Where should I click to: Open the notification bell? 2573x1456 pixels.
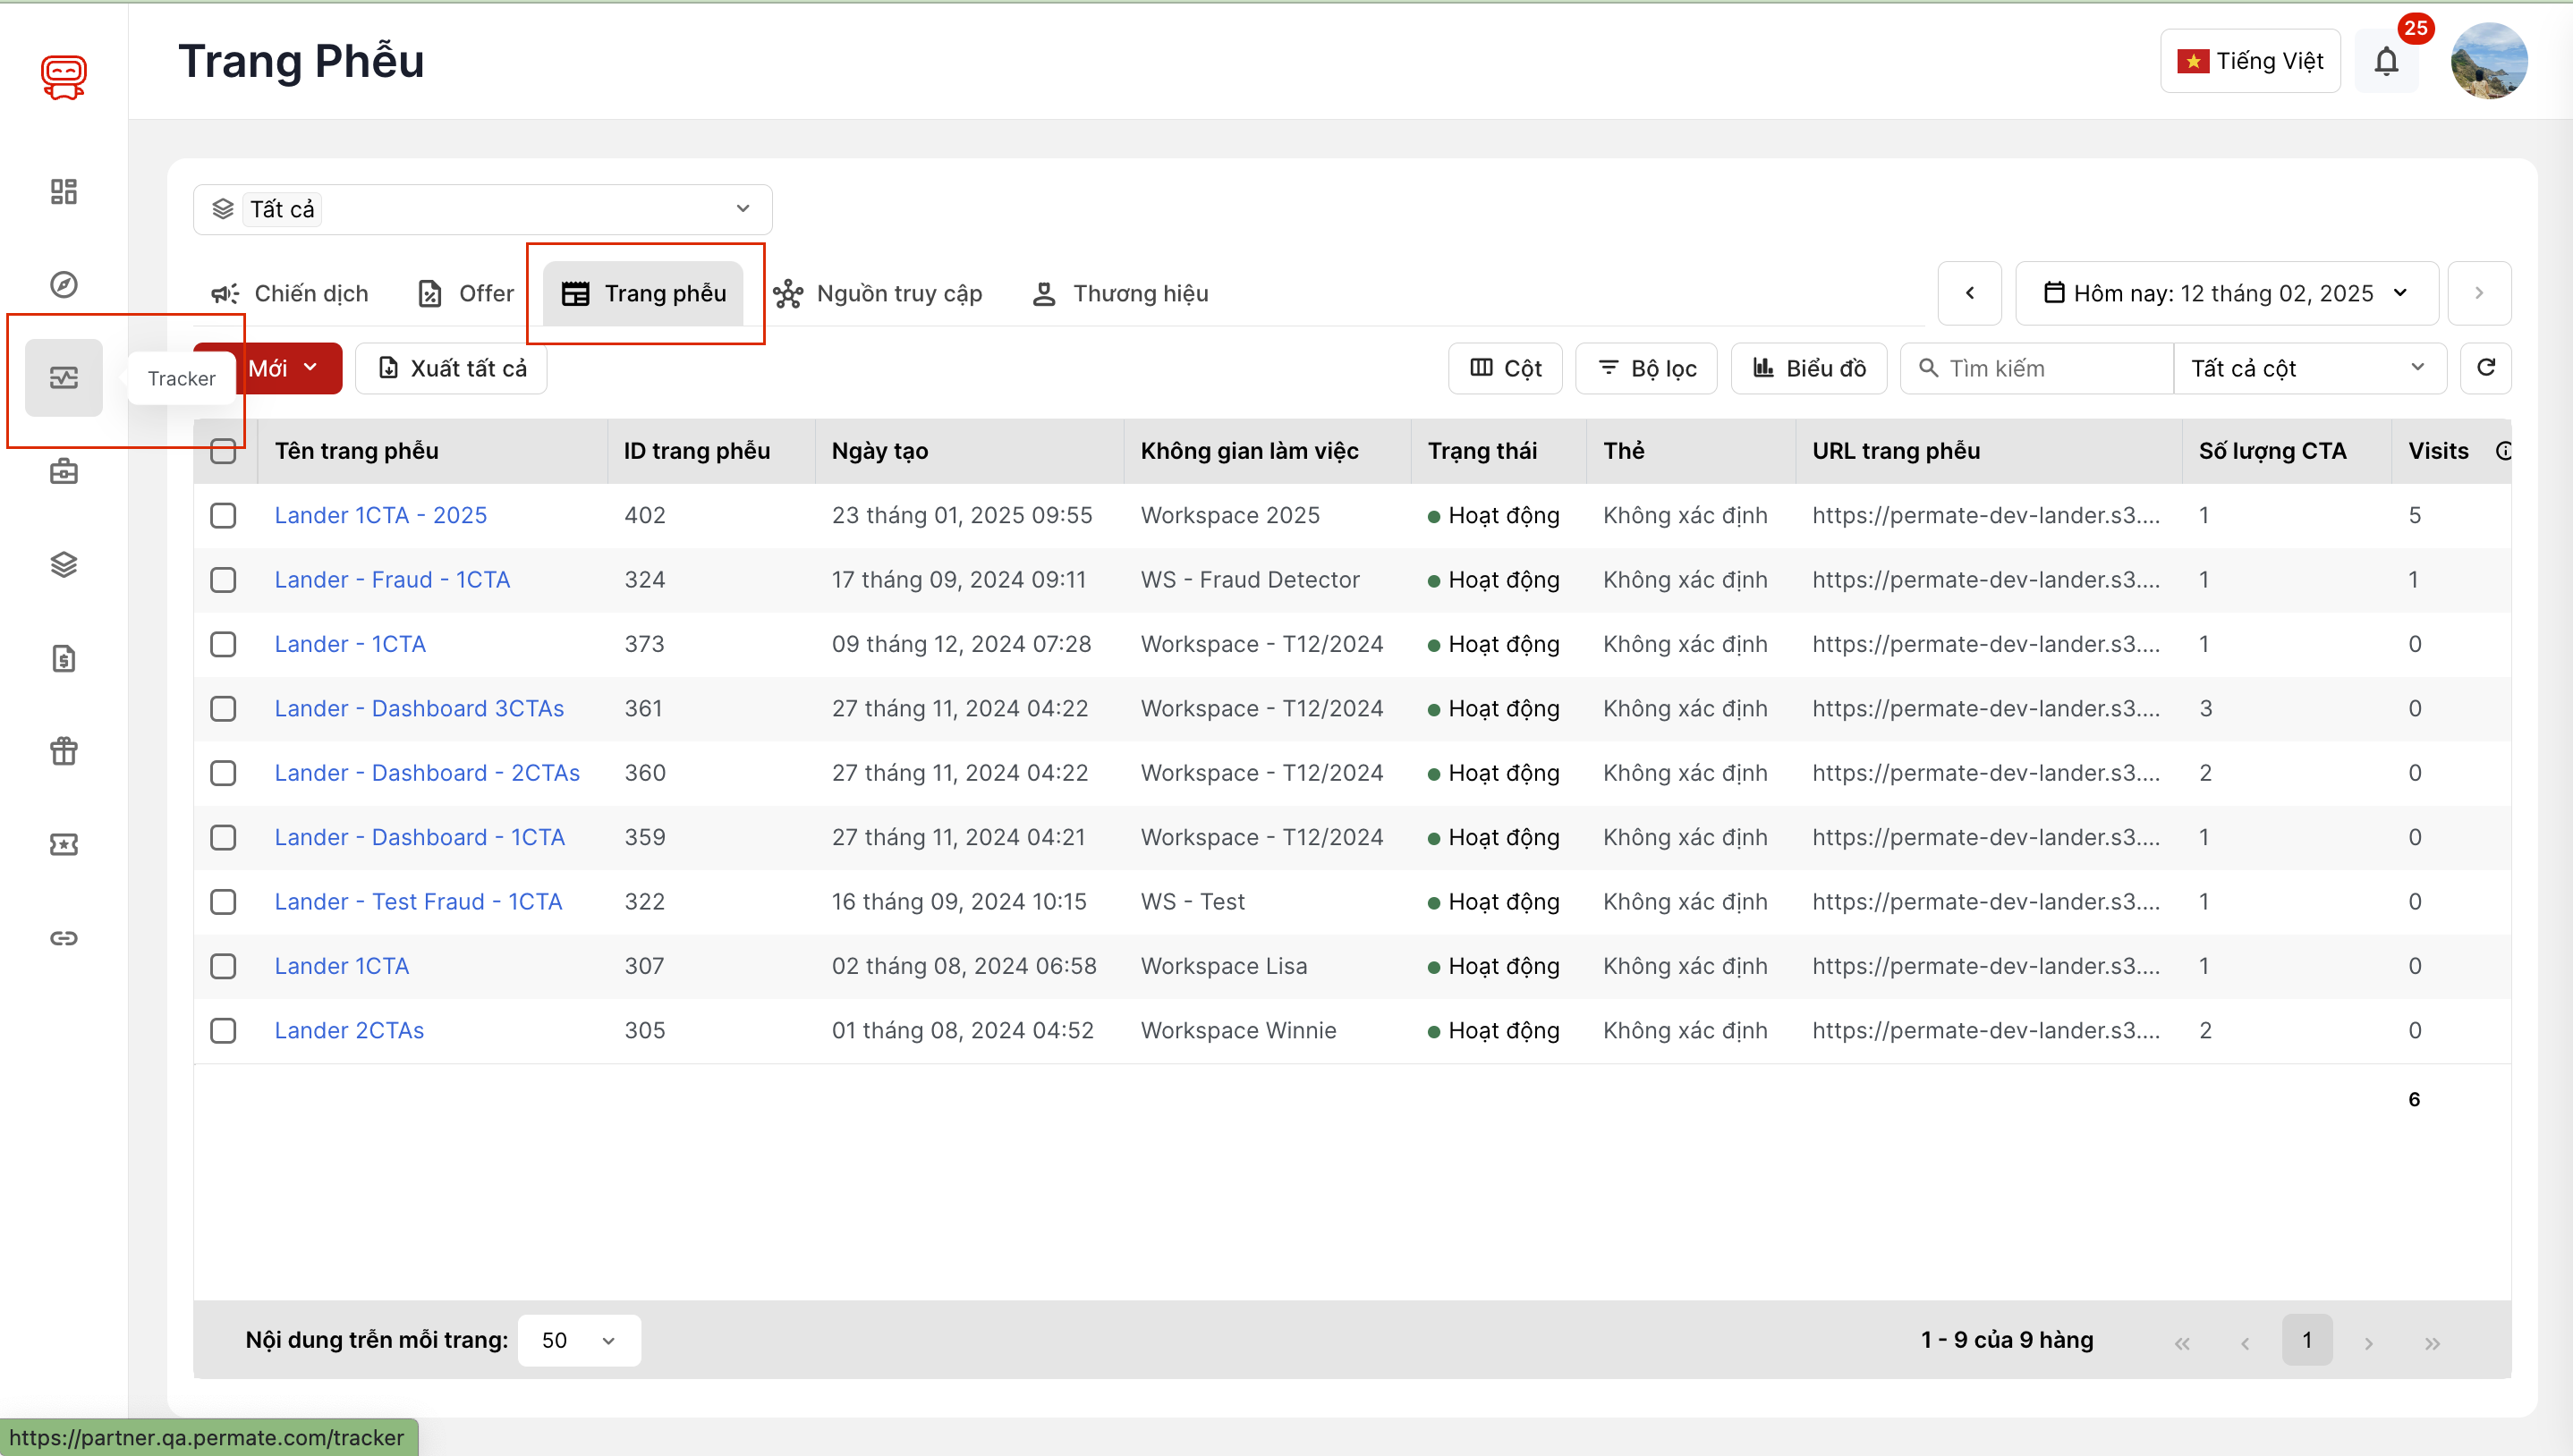(x=2385, y=62)
